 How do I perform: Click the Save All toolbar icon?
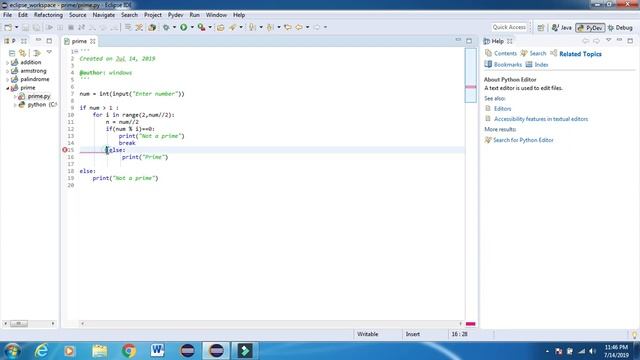tap(36, 27)
